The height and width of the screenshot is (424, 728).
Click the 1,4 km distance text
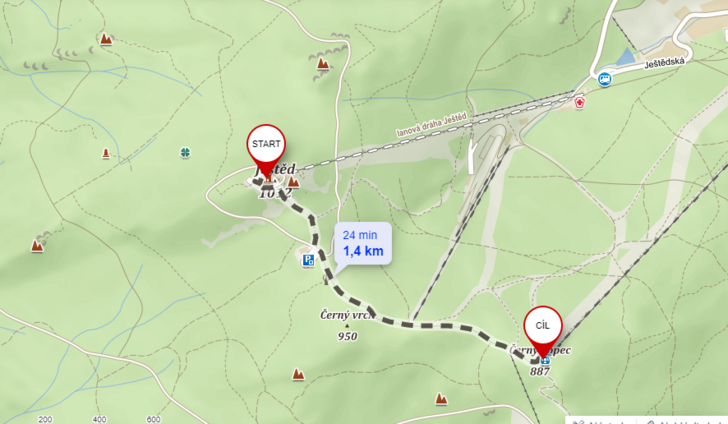(363, 251)
